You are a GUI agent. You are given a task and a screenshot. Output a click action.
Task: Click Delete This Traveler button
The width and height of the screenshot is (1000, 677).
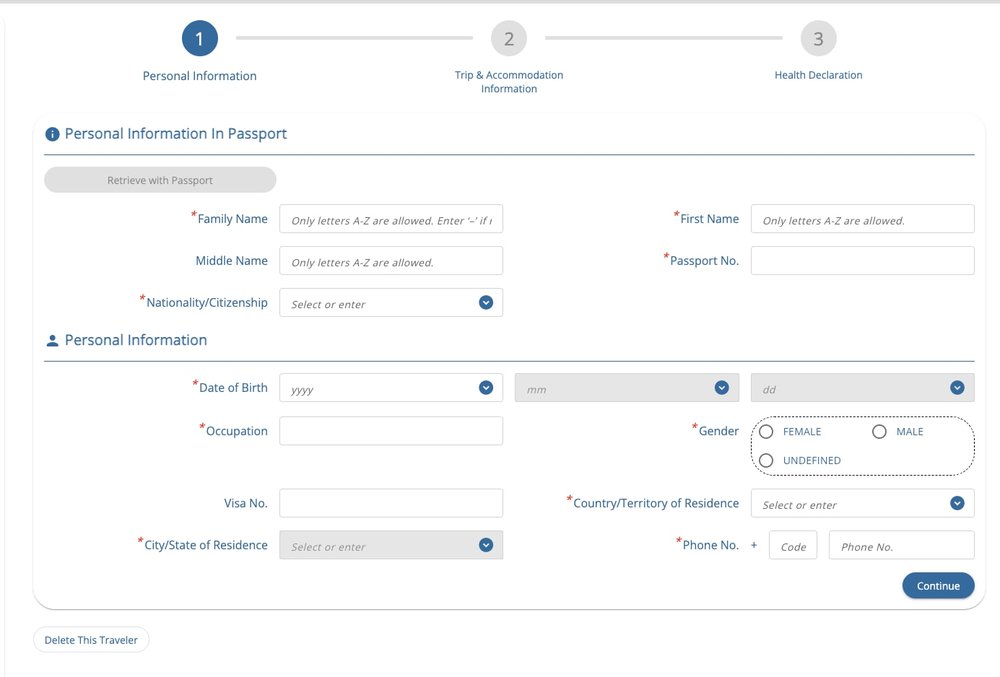pyautogui.click(x=91, y=640)
